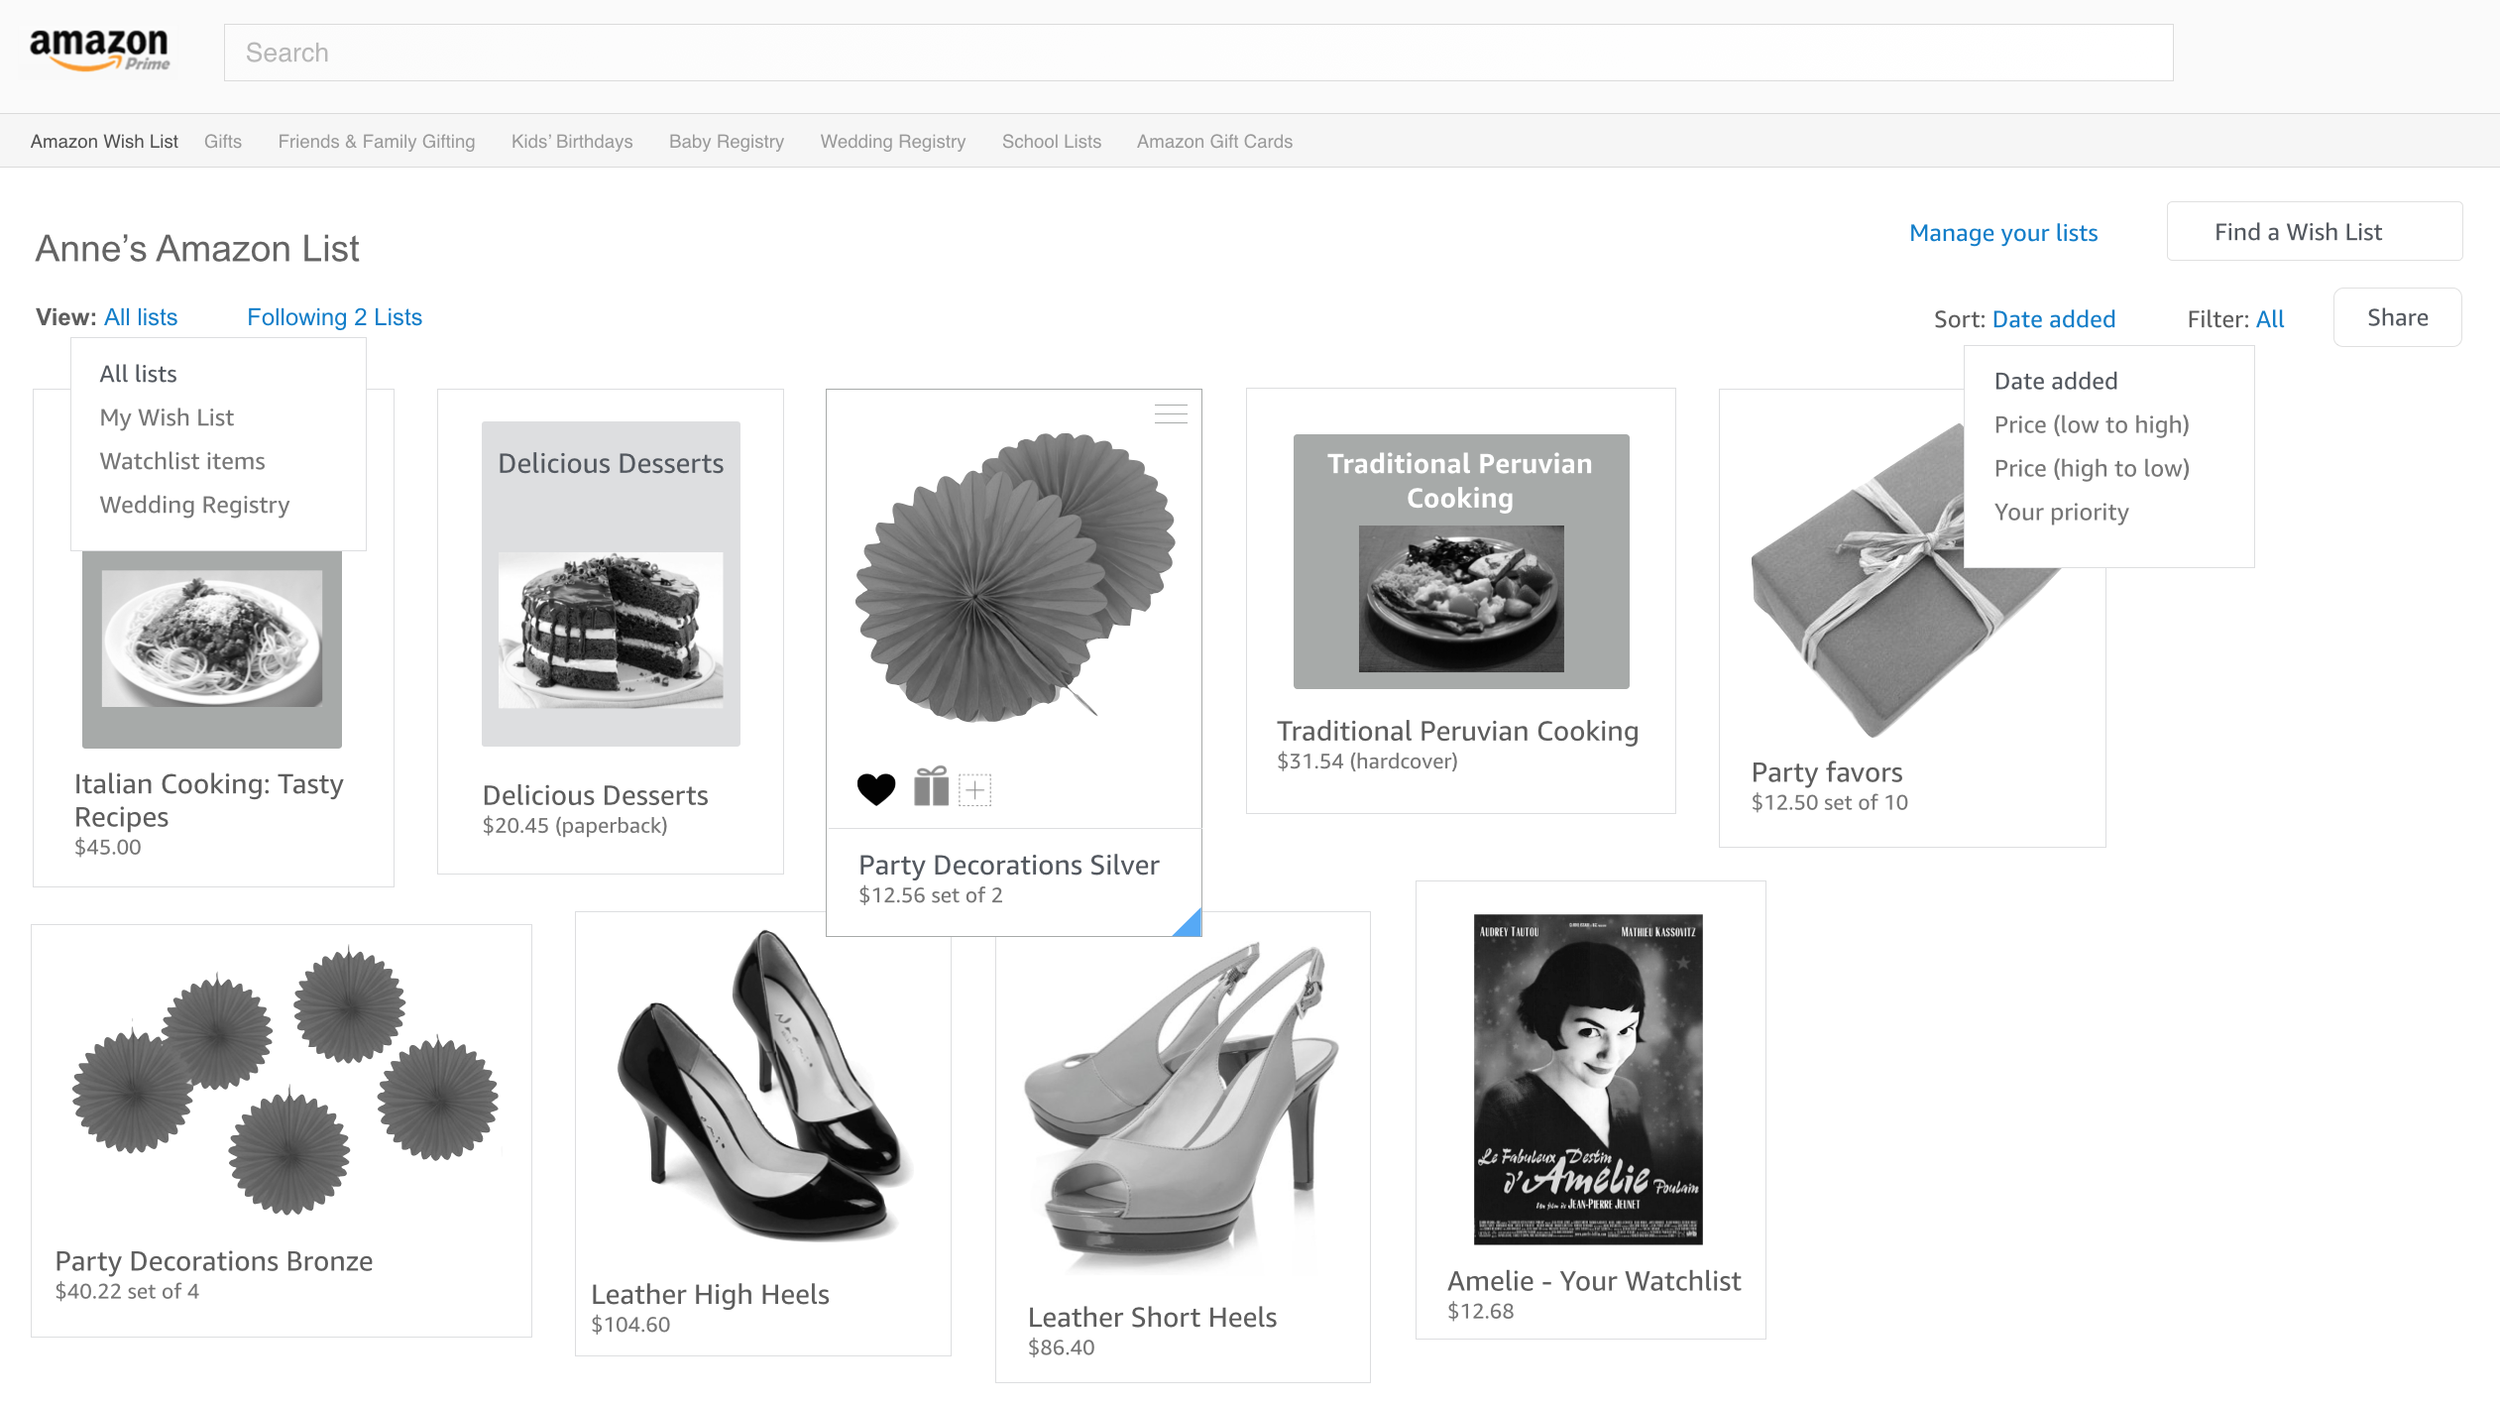
Task: Open the Leather Short Heels title
Action: coord(1152,1318)
